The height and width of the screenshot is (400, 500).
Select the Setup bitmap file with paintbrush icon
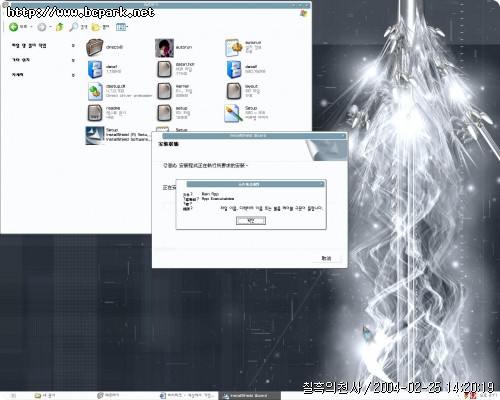tap(233, 113)
